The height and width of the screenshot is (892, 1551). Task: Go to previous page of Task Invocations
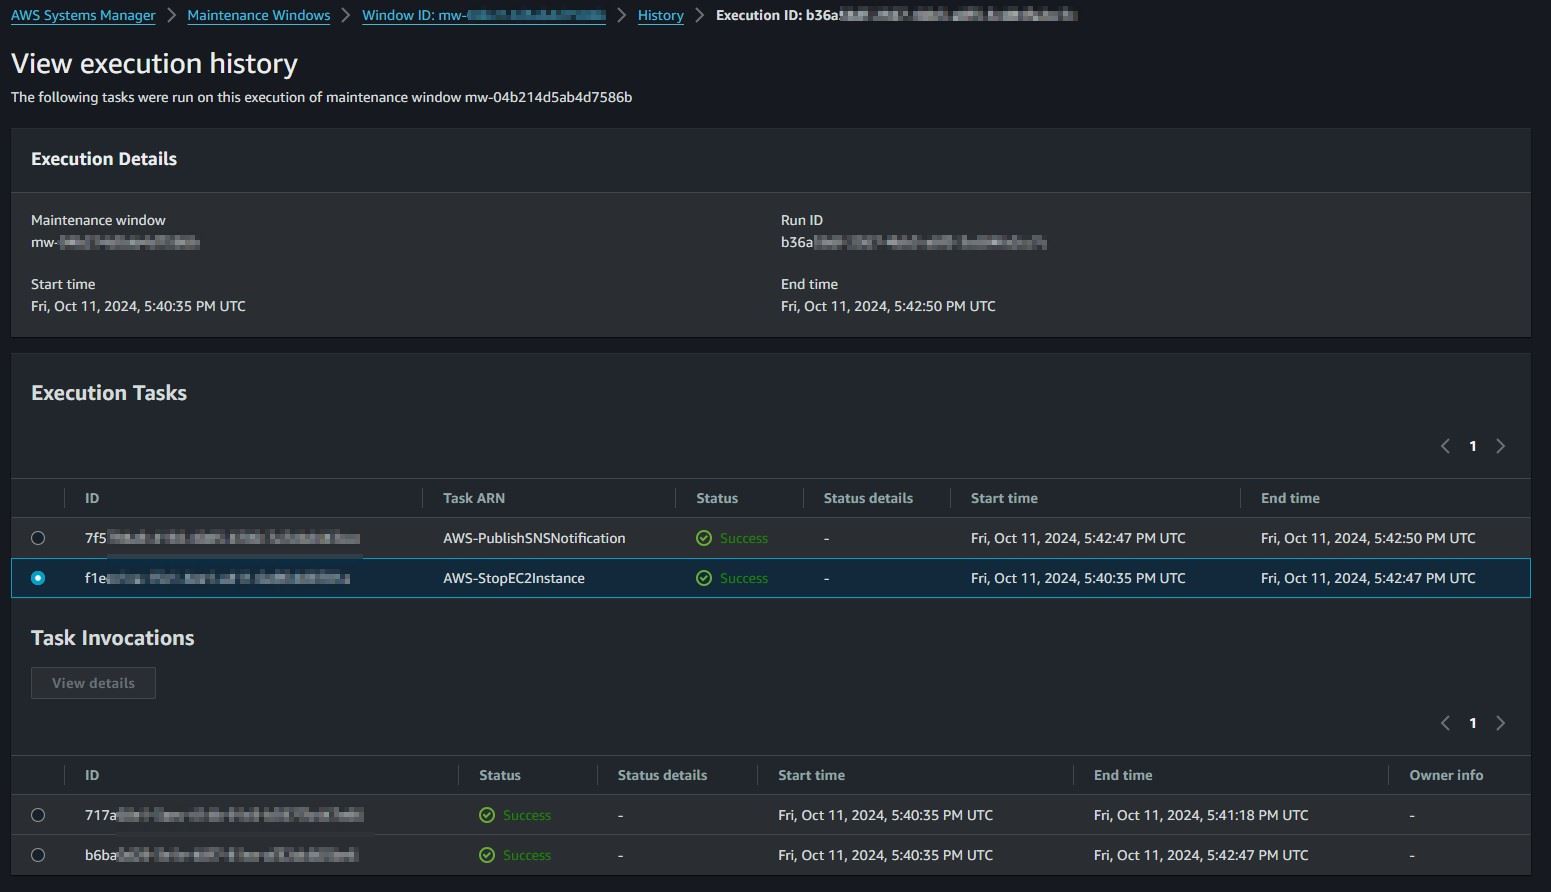[1445, 723]
